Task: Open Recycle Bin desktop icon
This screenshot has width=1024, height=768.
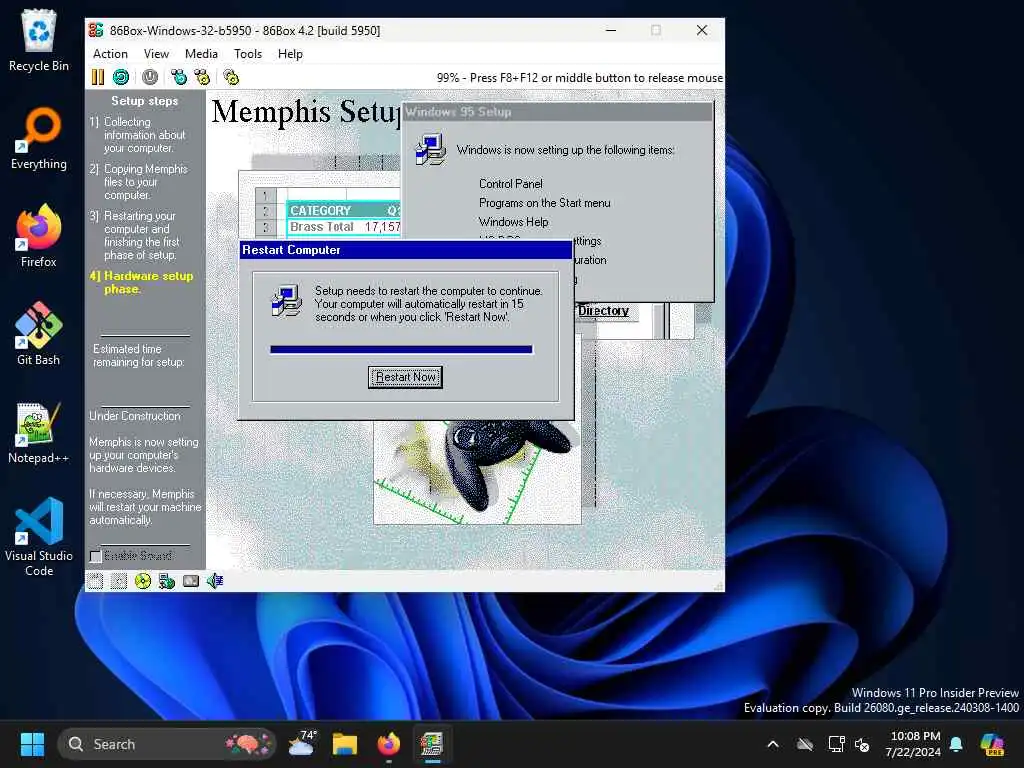Action: click(x=39, y=40)
